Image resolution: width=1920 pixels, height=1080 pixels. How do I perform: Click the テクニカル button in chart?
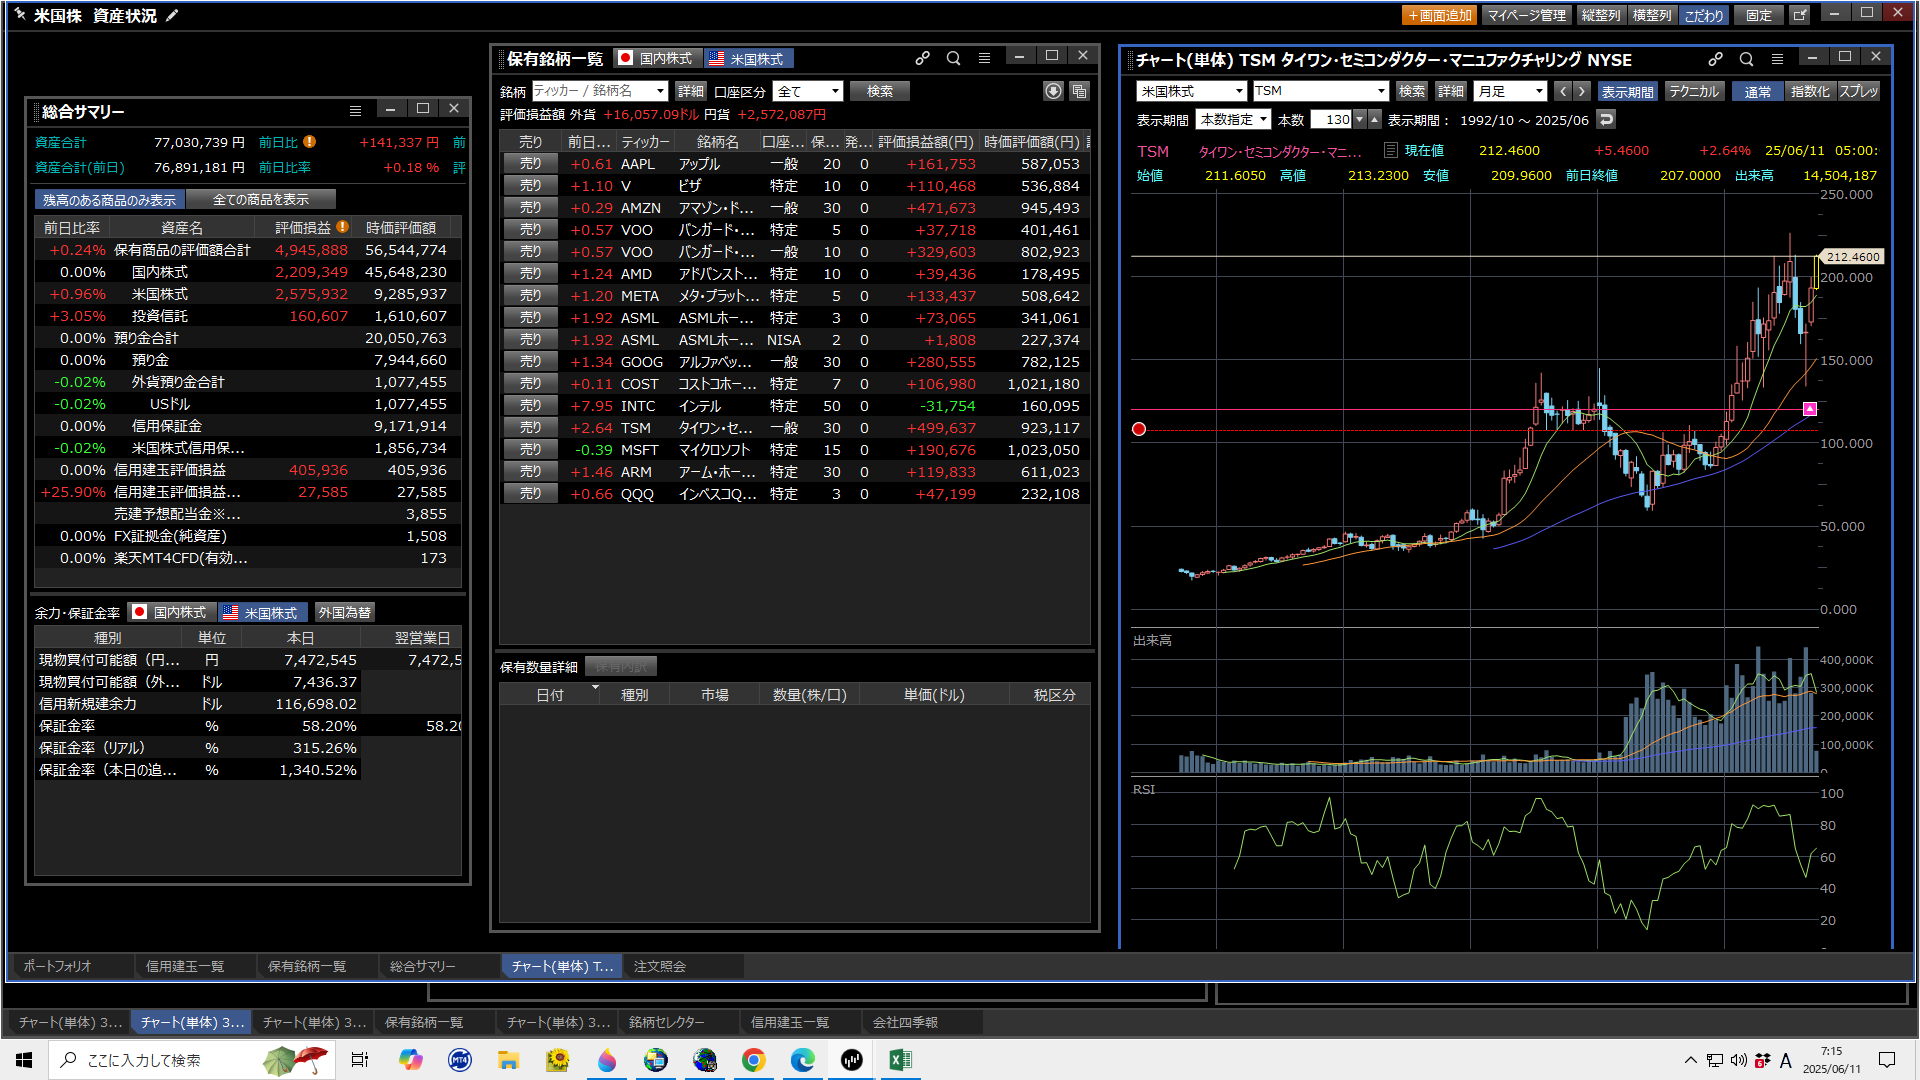tap(1693, 91)
